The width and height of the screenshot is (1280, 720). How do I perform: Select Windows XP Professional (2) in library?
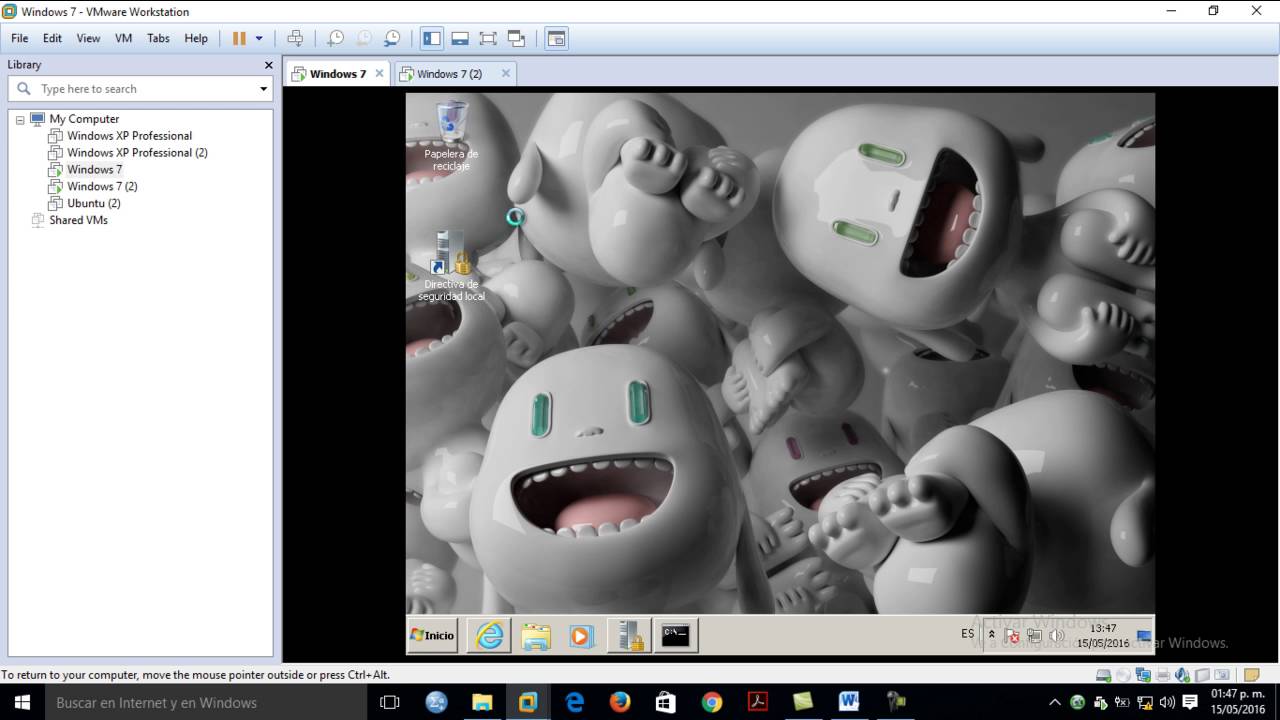(x=137, y=153)
